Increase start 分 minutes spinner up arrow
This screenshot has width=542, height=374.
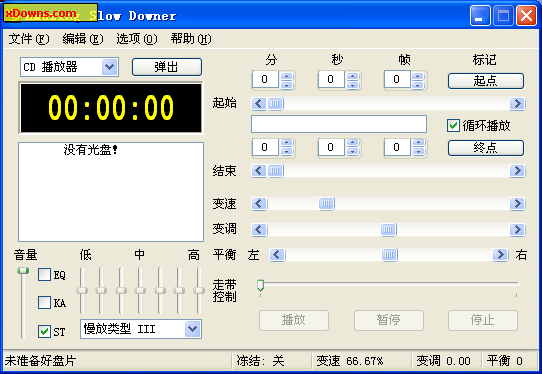(287, 76)
